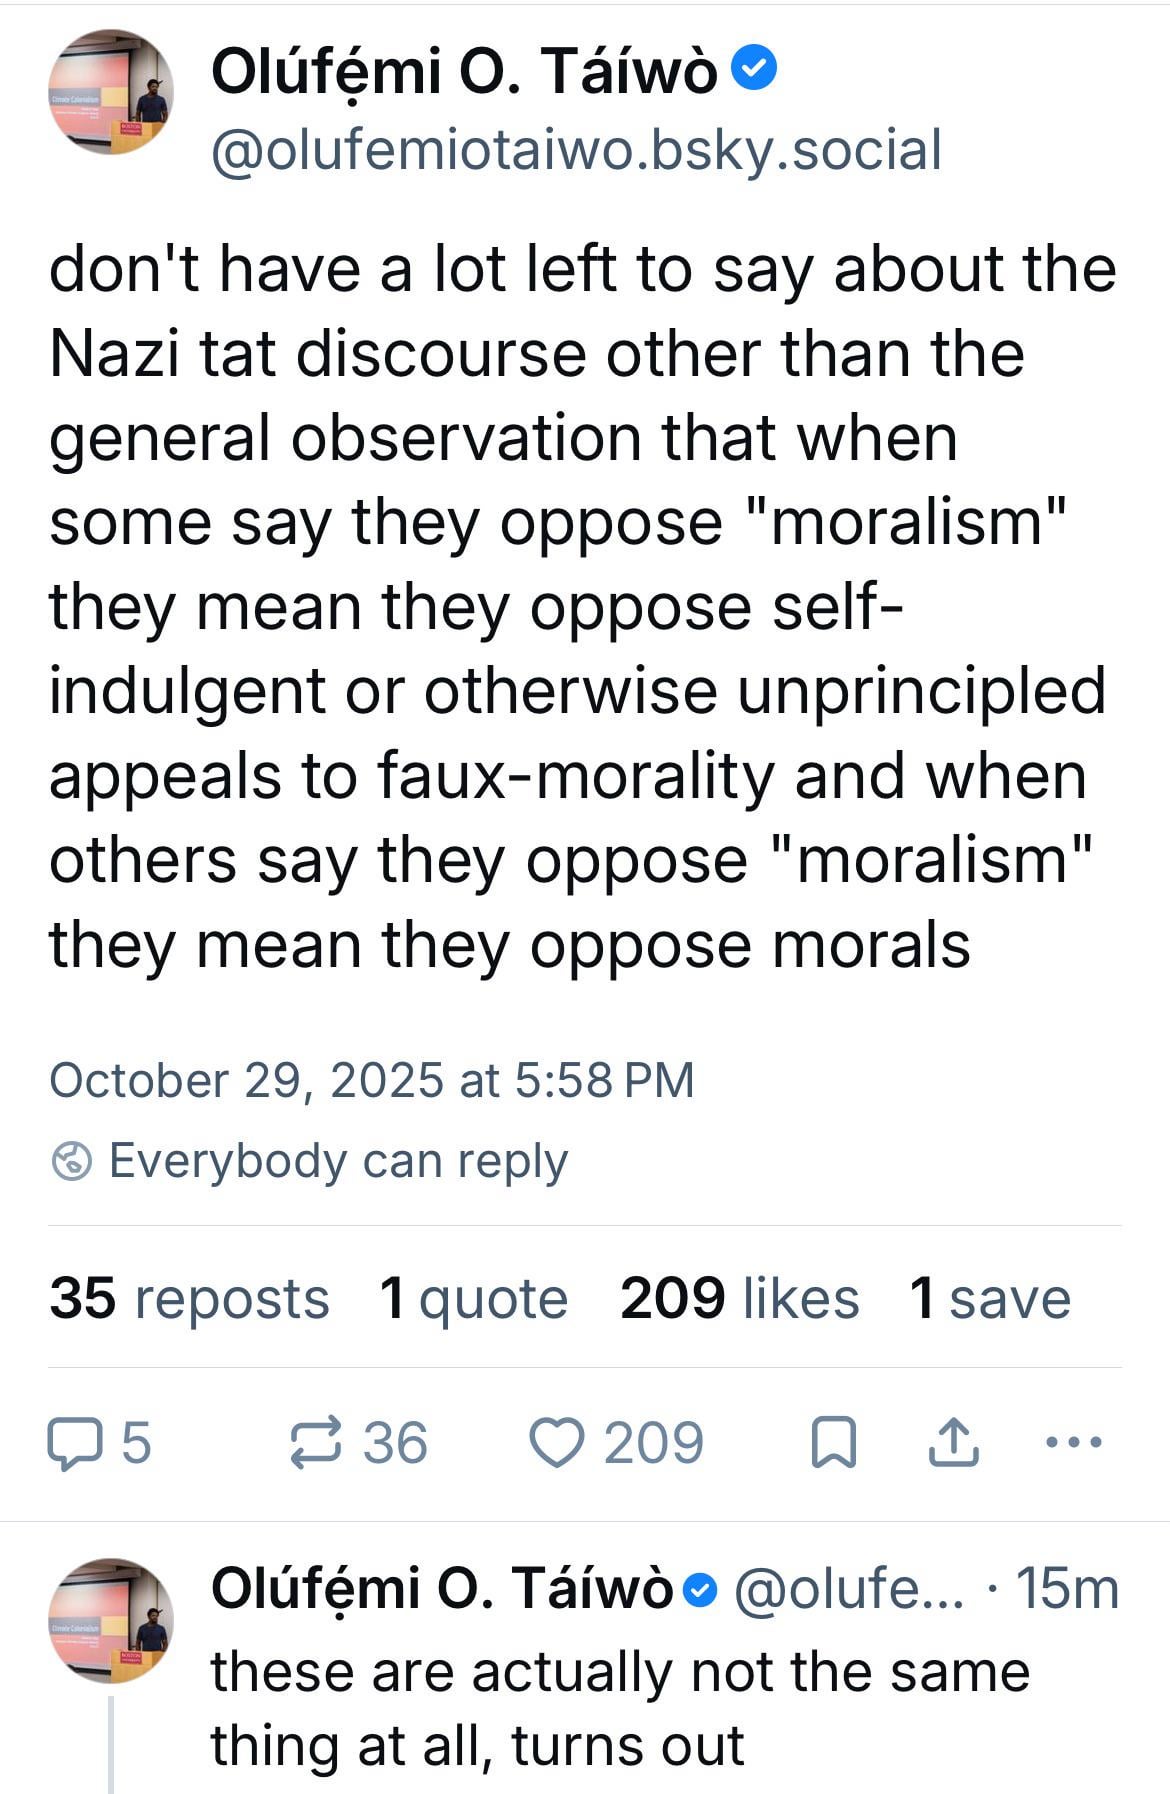Repost this post using the arrows icon
The height and width of the screenshot is (1794, 1170).
coord(316,1444)
